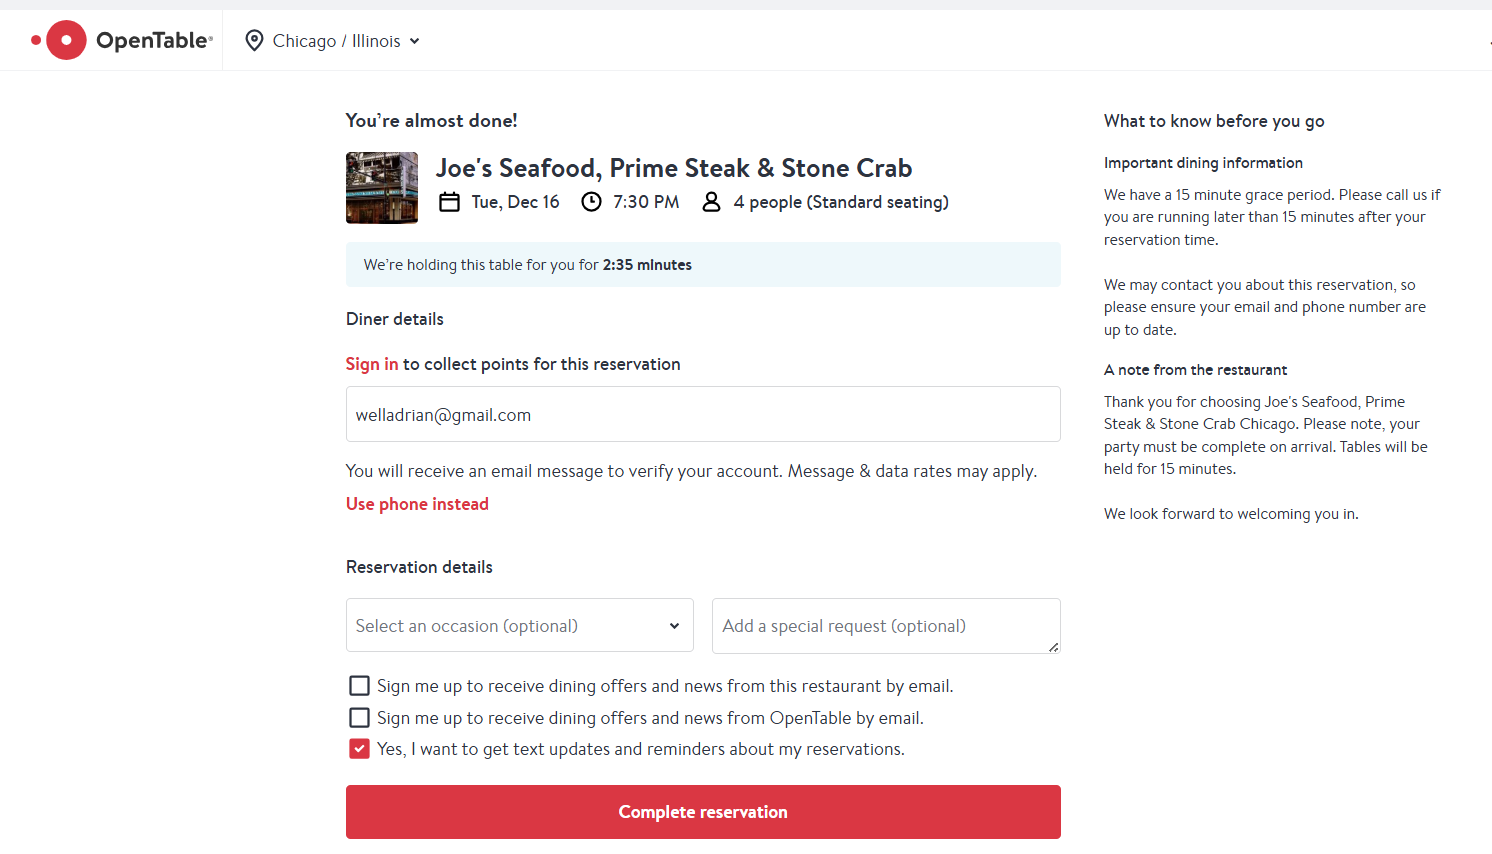Image resolution: width=1492 pixels, height=854 pixels.
Task: Click the chevron next to Illinois
Action: (x=415, y=41)
